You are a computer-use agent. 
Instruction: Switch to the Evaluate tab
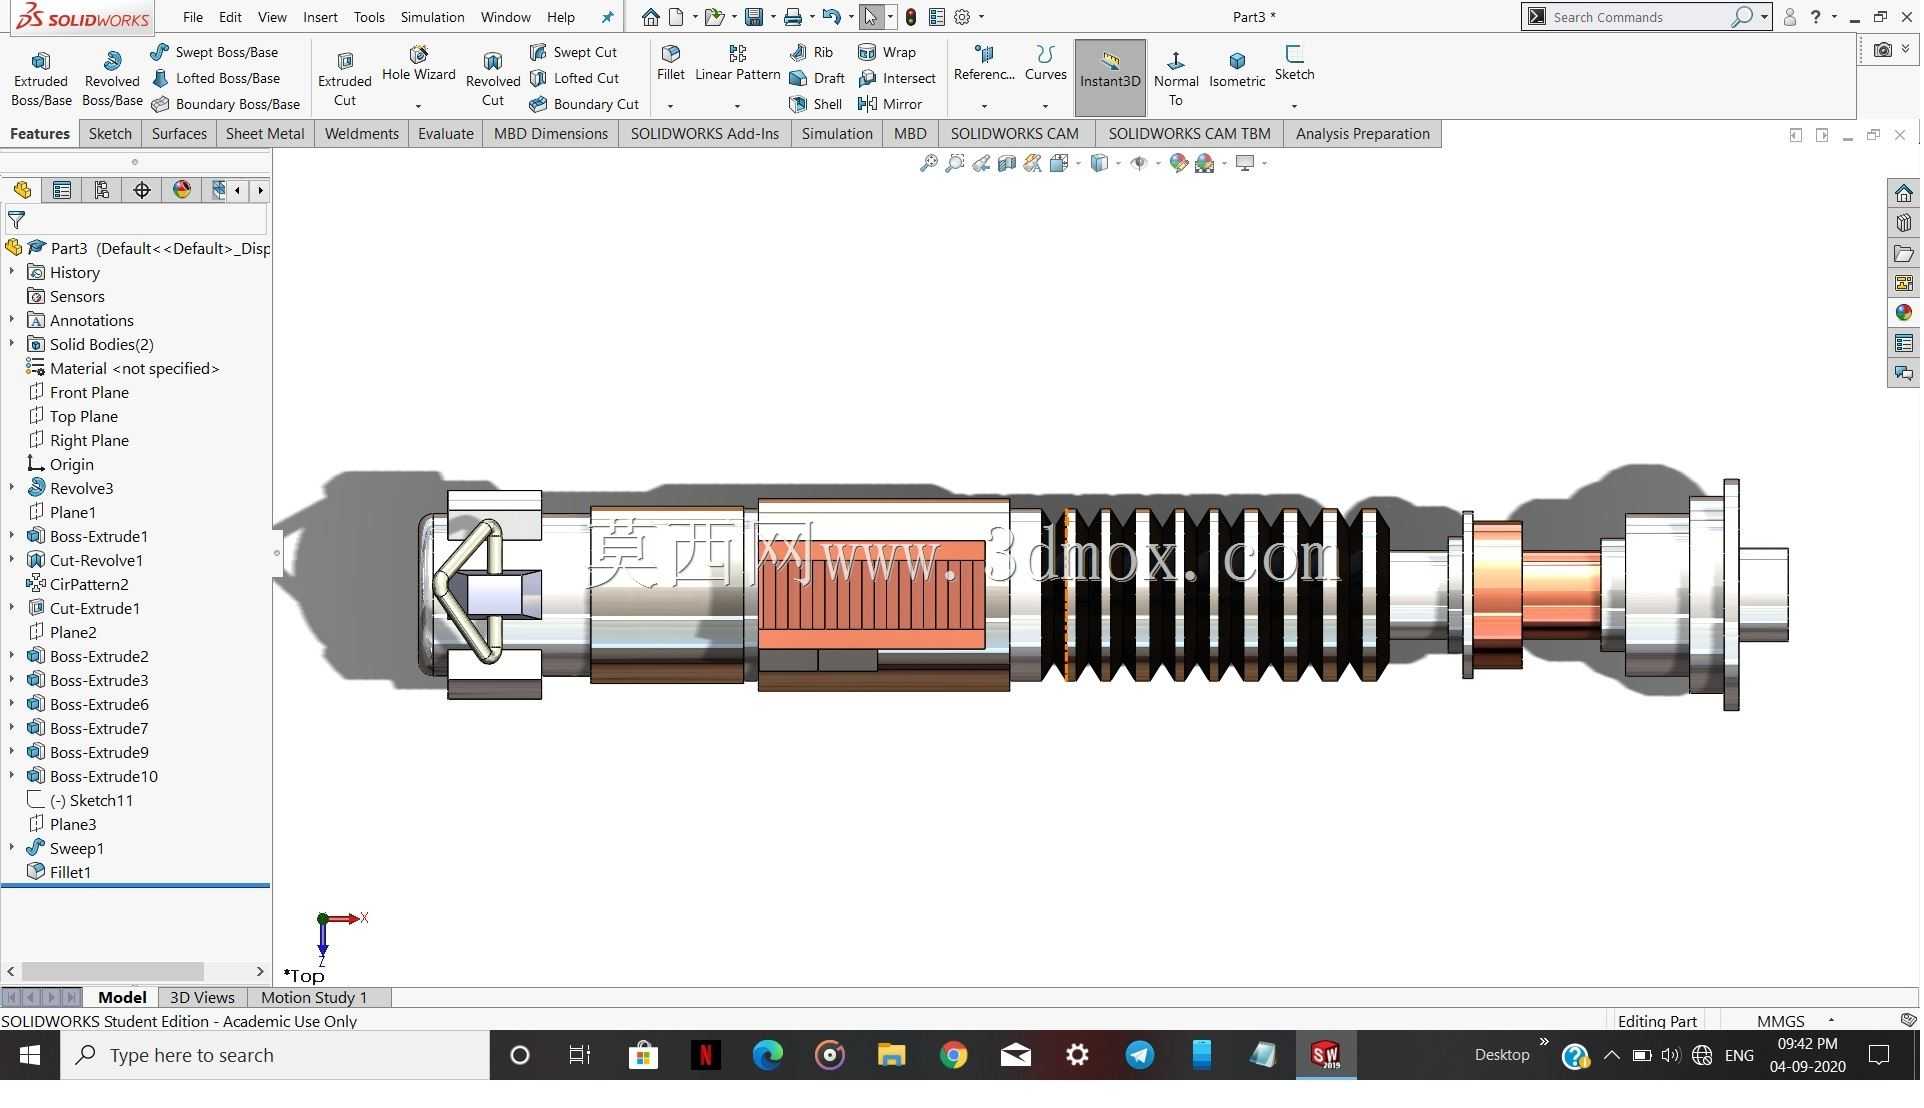click(x=446, y=134)
